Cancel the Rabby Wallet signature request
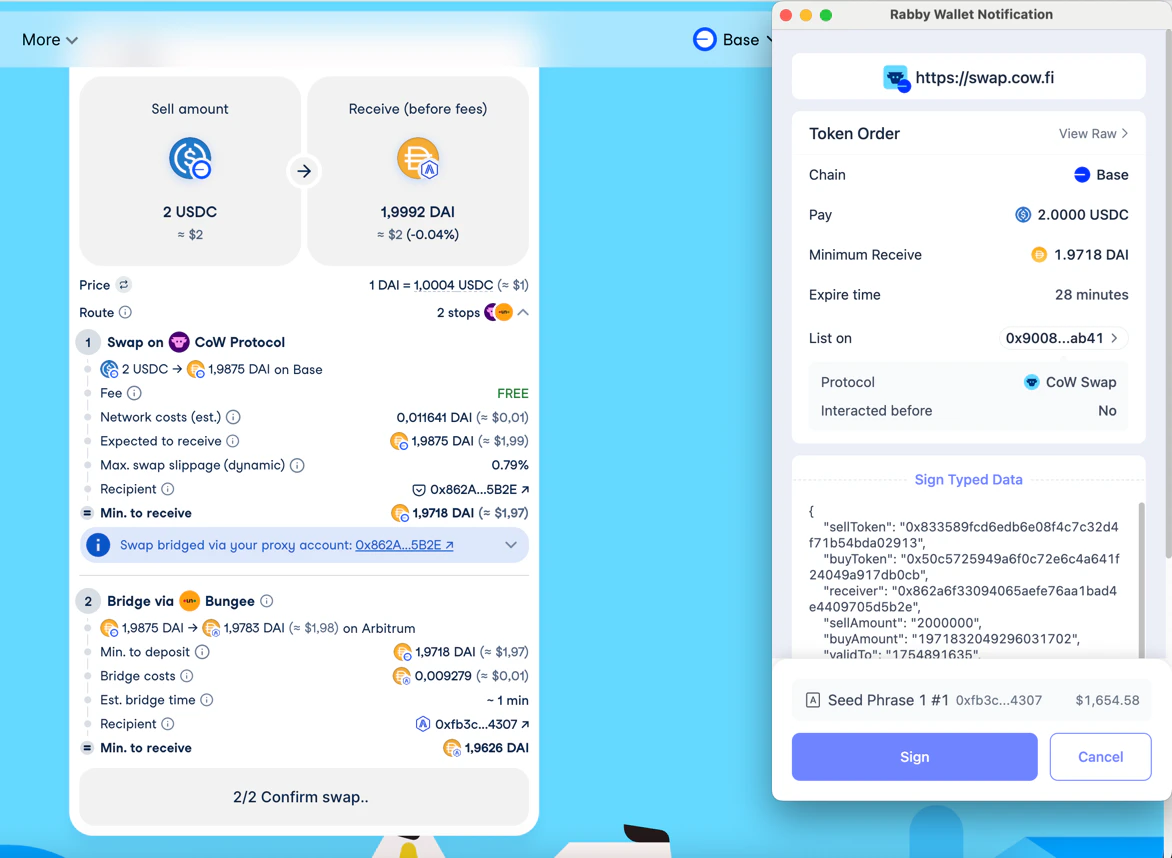Screen dimensions: 1172x858 point(1100,757)
